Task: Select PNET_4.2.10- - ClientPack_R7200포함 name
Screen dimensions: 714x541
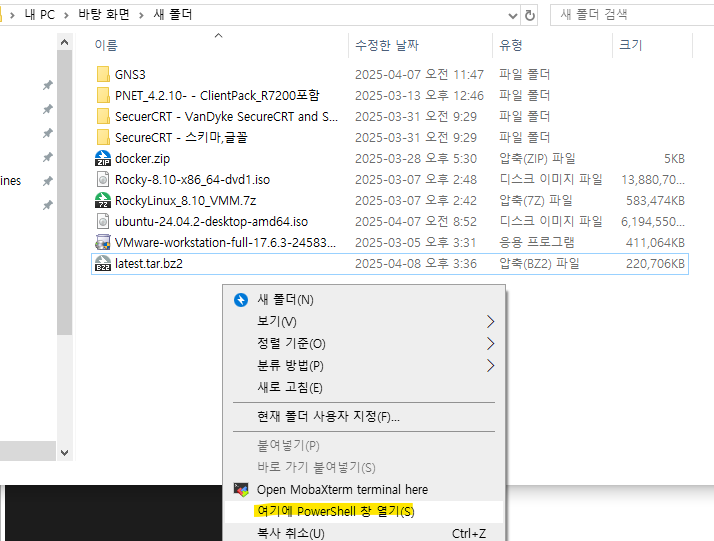Action: tap(217, 96)
